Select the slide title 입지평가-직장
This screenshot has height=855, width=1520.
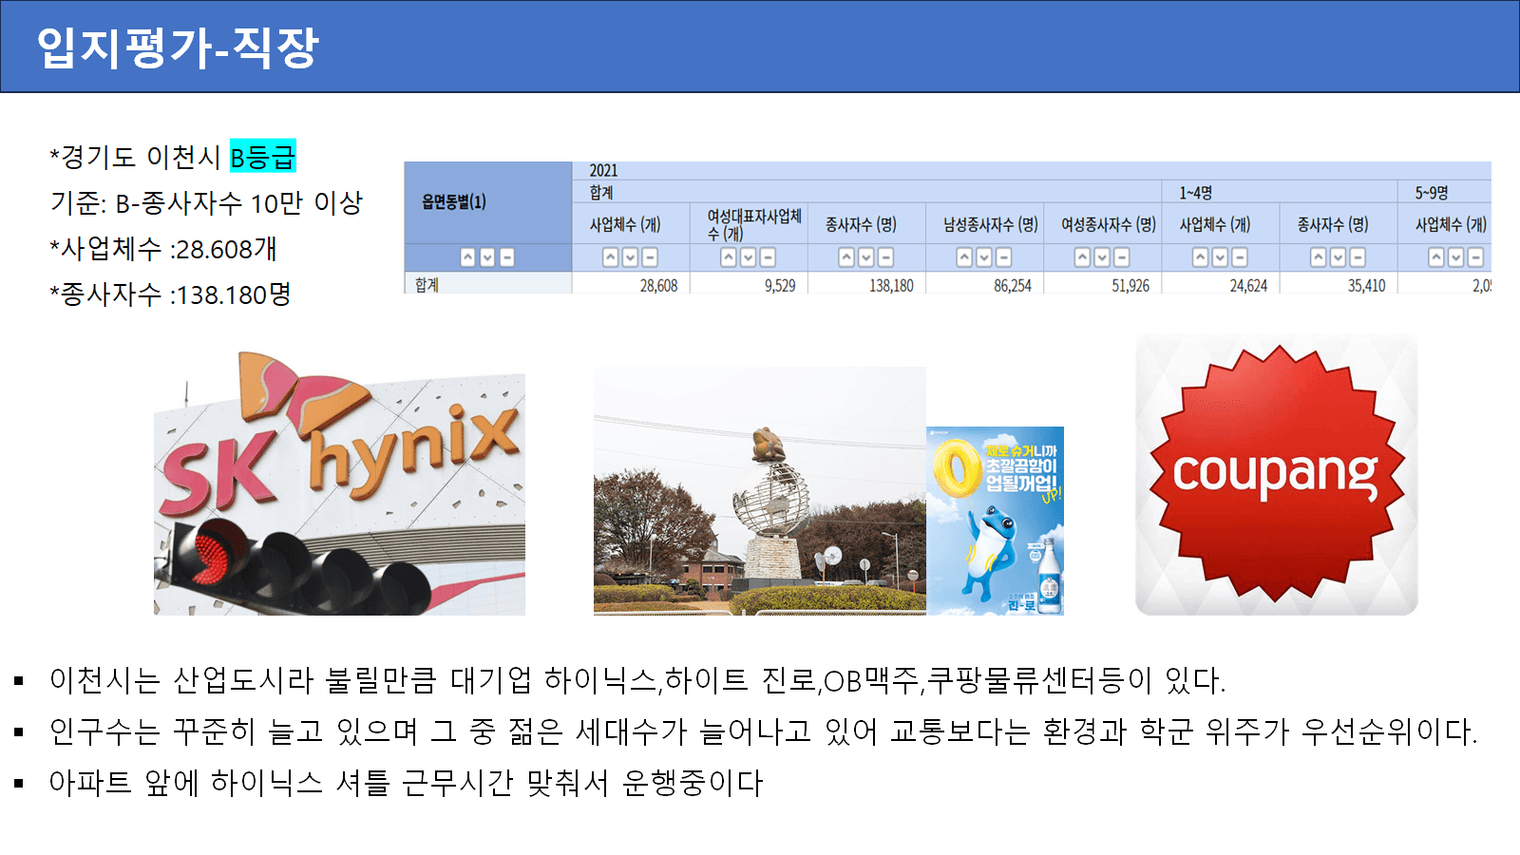pyautogui.click(x=177, y=47)
